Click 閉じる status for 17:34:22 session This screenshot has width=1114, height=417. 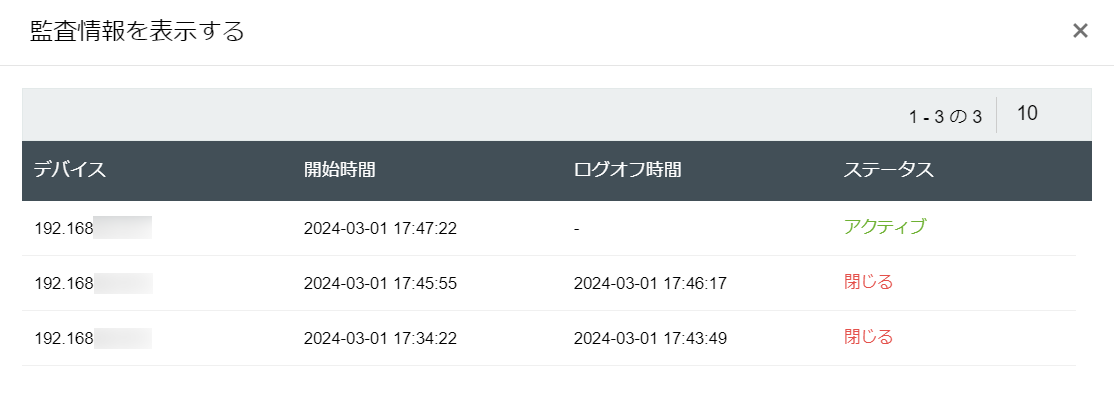(868, 337)
